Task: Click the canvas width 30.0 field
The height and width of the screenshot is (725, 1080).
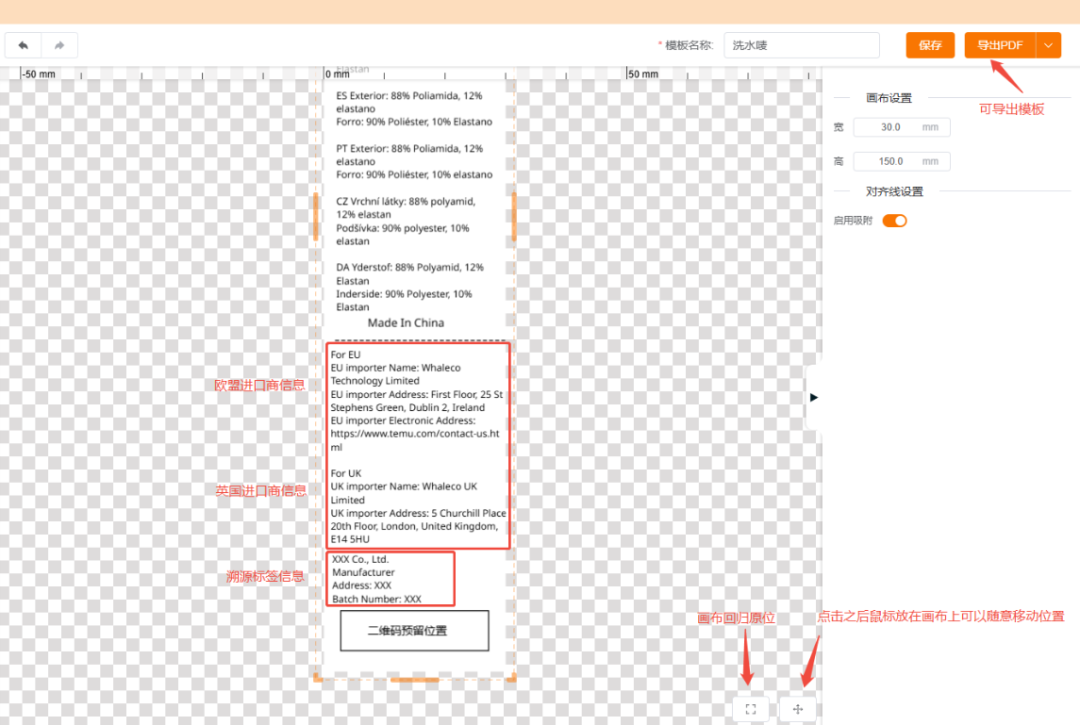Action: pyautogui.click(x=902, y=127)
